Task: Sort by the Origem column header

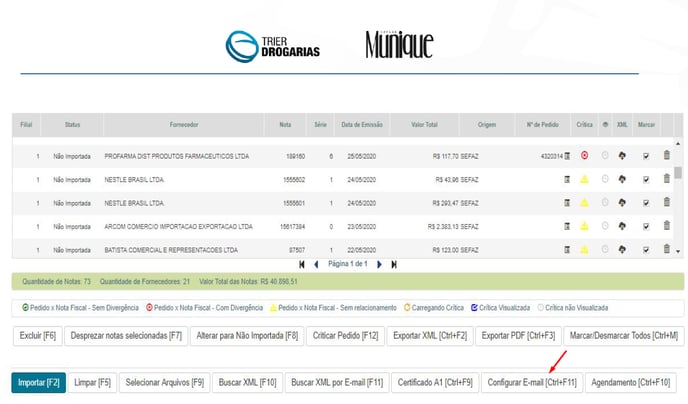Action: tap(487, 125)
